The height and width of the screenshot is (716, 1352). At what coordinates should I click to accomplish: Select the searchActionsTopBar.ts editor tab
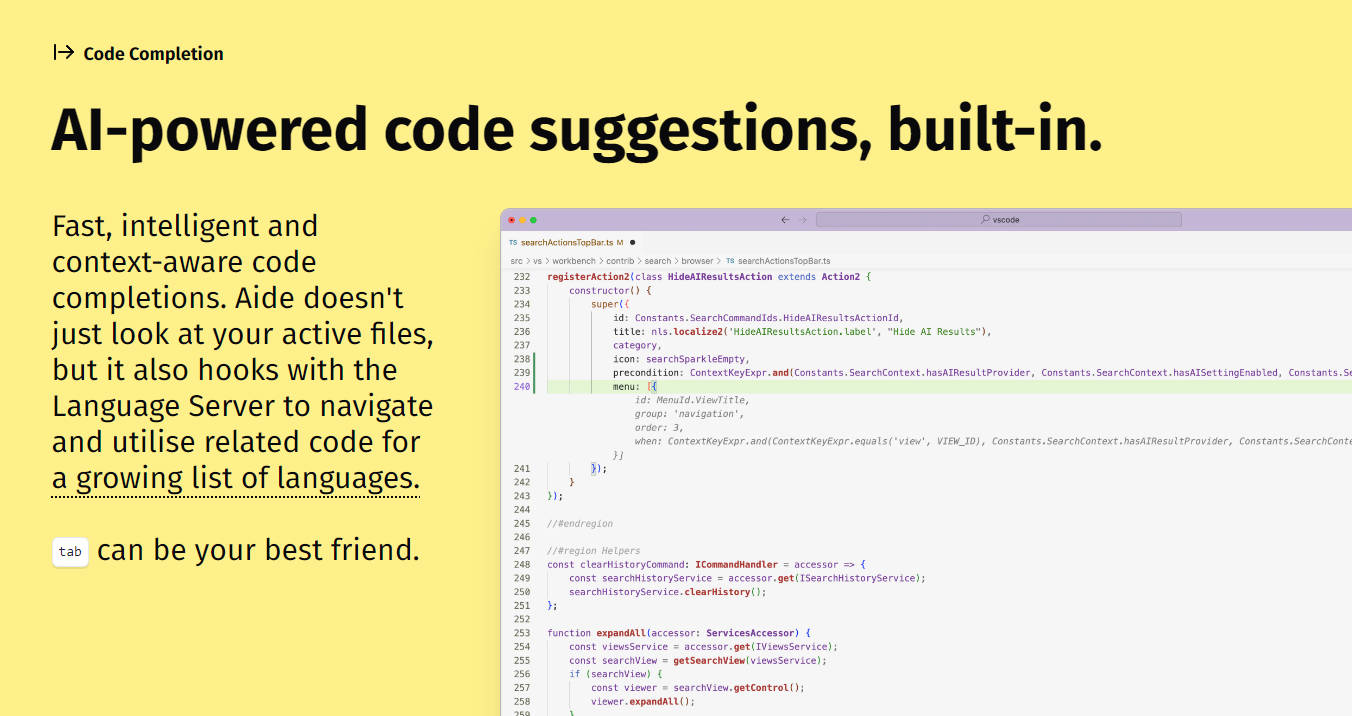[567, 243]
